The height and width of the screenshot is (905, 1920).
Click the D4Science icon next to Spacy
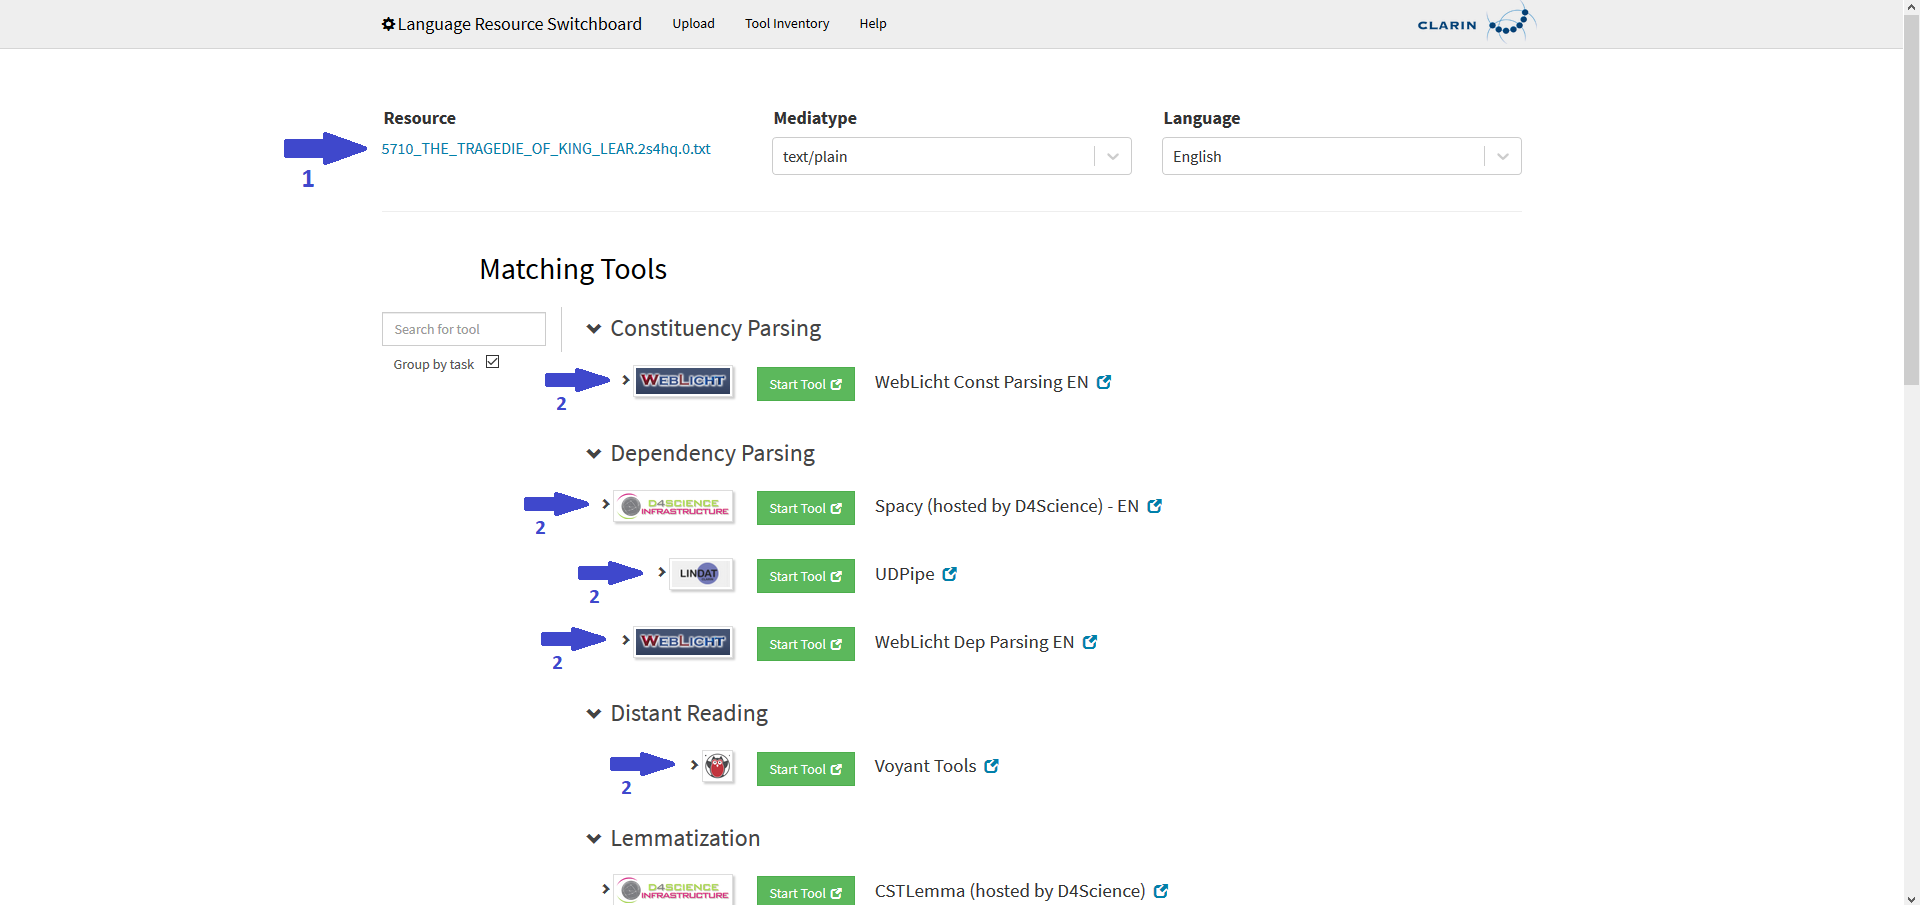click(673, 506)
